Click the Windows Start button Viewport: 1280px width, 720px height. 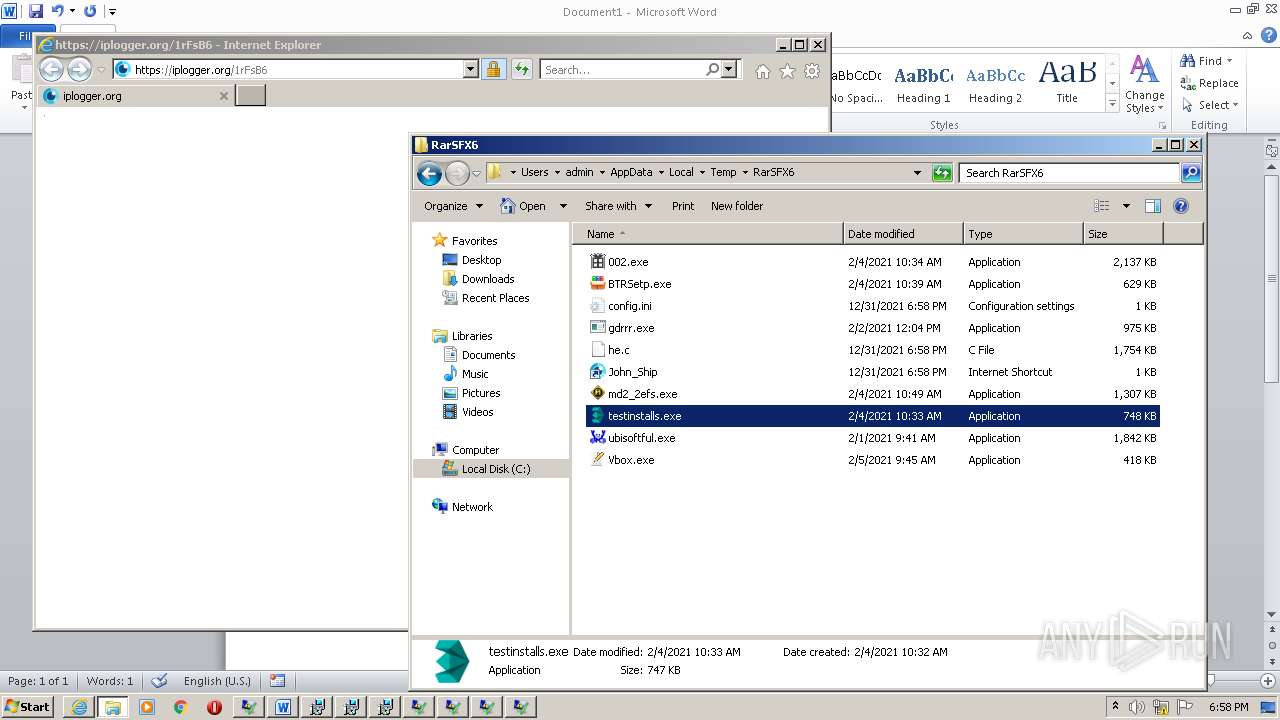tap(27, 707)
